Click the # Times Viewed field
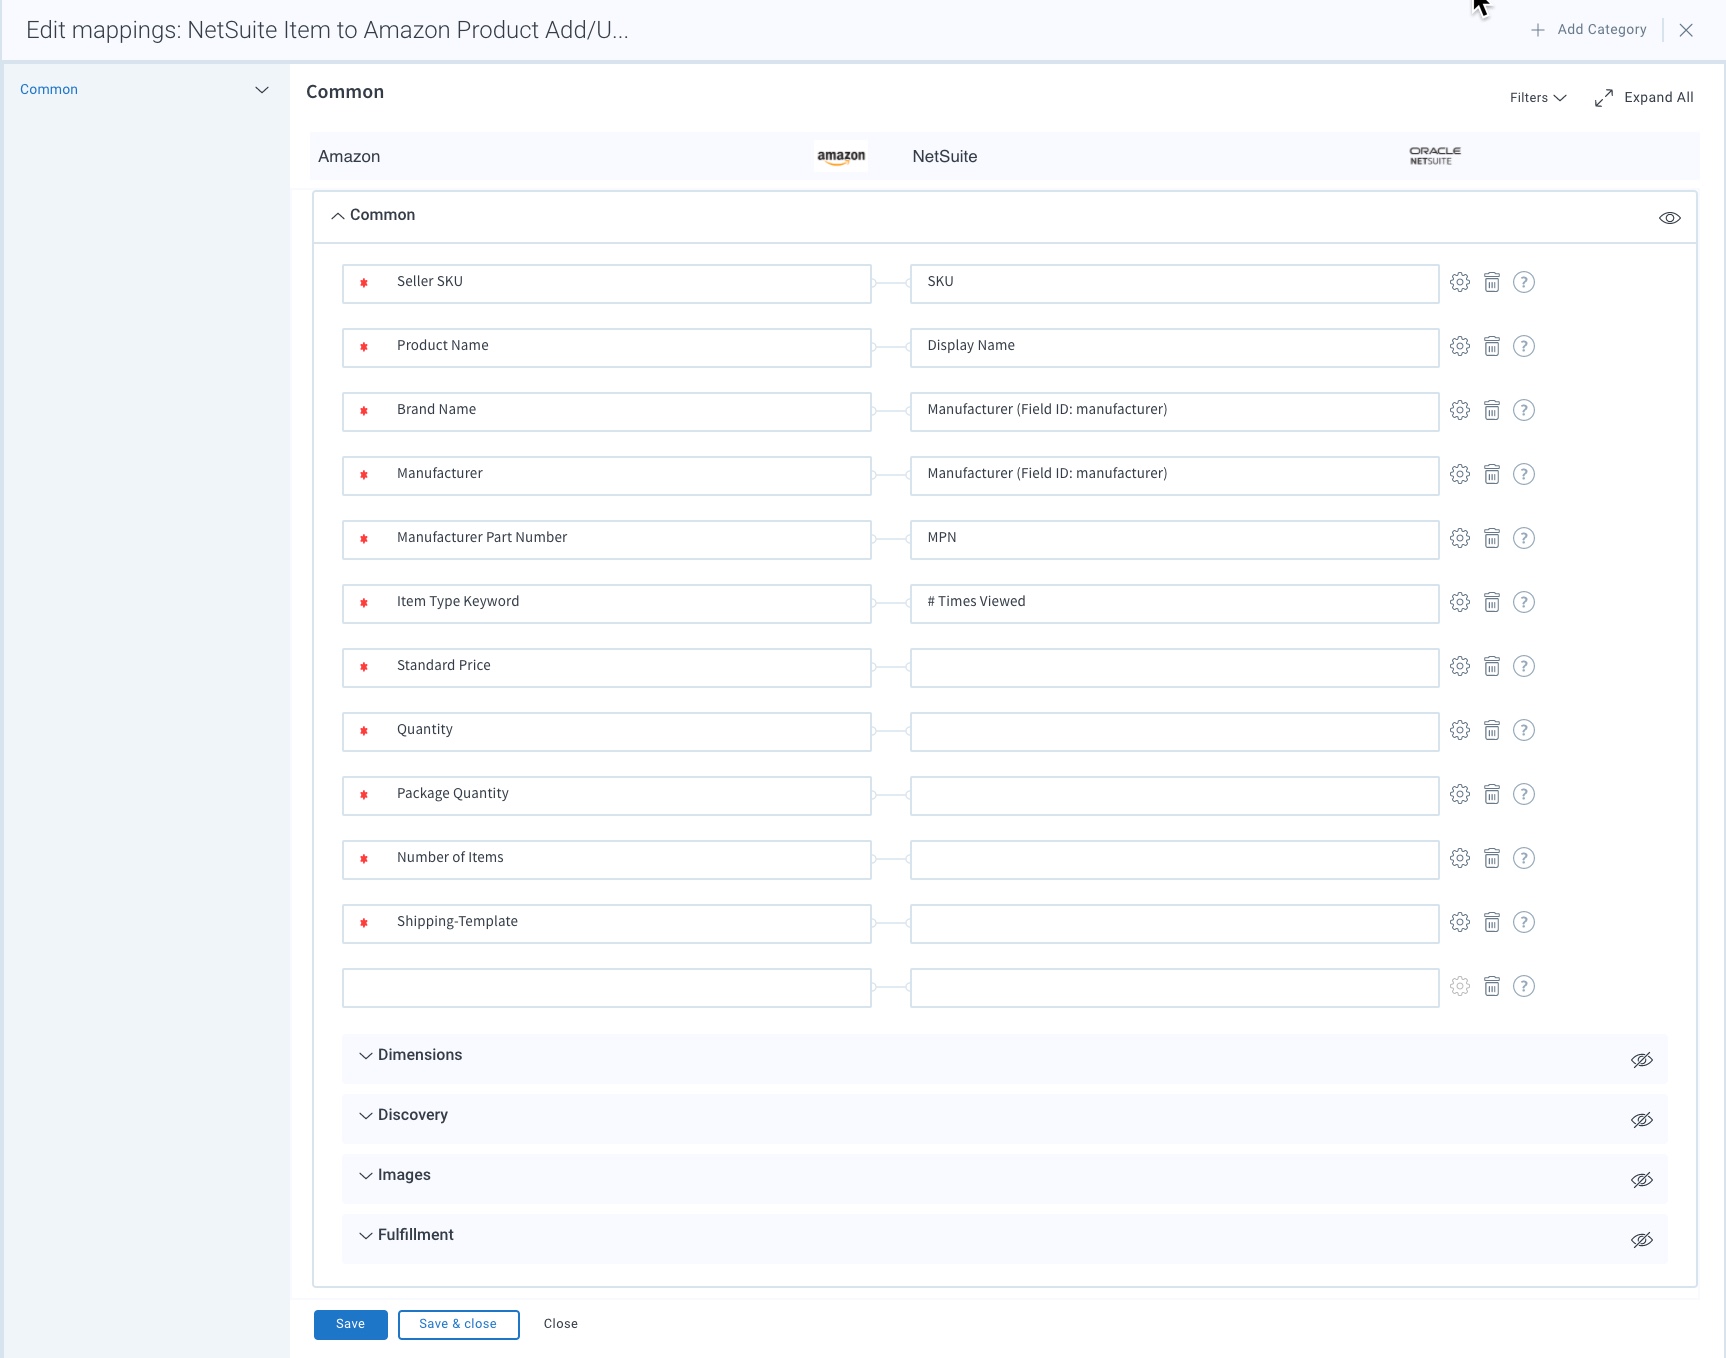The image size is (1726, 1358). point(1174,604)
